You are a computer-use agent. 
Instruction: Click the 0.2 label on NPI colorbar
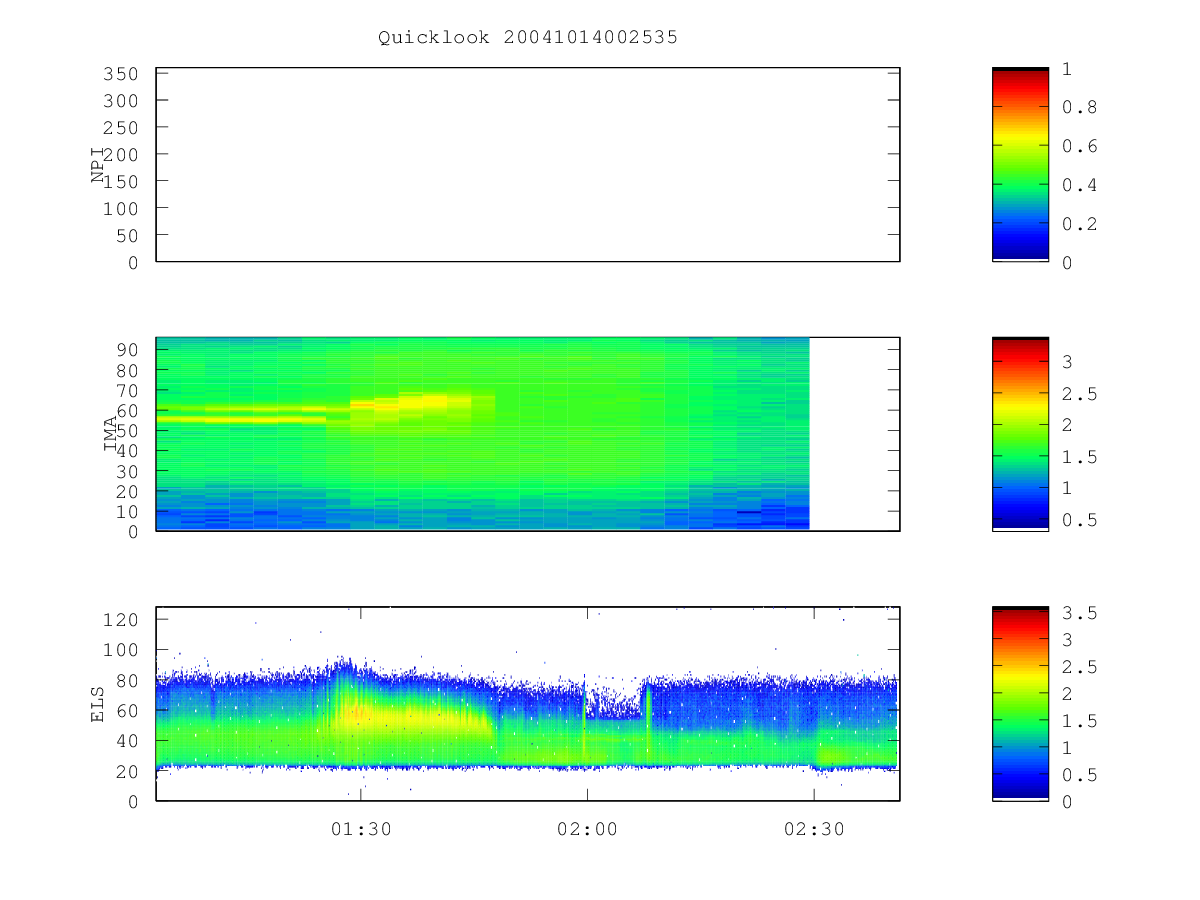pyautogui.click(x=1080, y=224)
